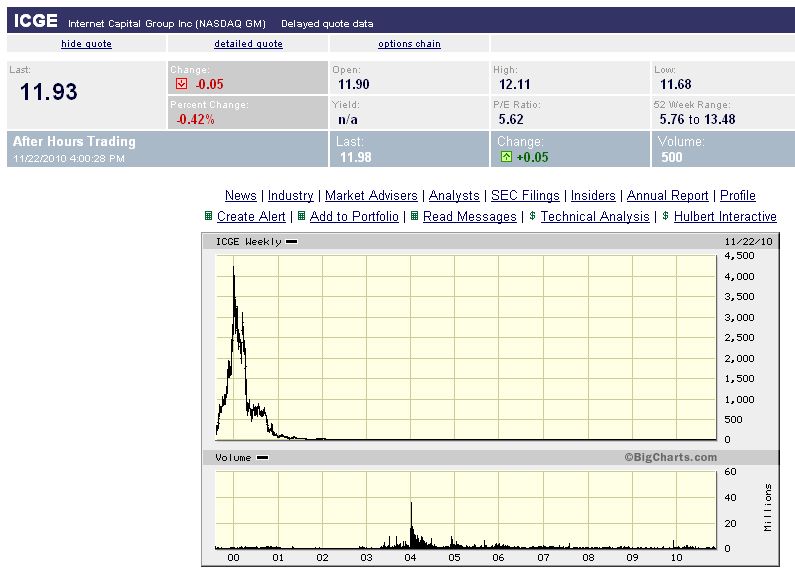Click the green up-arrow after-hours Change icon

(506, 157)
